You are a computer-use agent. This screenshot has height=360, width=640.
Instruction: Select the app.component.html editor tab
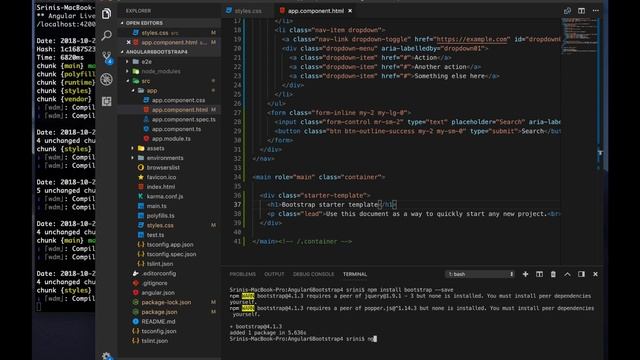(315, 11)
